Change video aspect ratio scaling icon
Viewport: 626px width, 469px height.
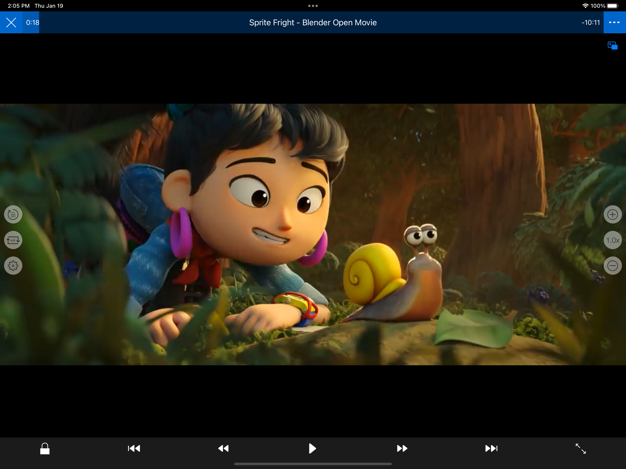pyautogui.click(x=580, y=449)
